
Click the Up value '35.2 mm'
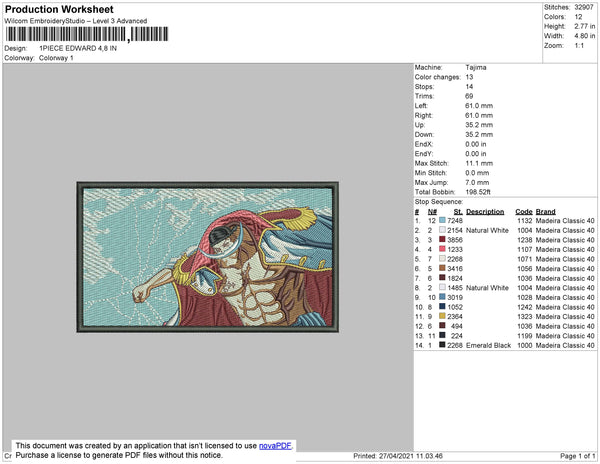(479, 125)
